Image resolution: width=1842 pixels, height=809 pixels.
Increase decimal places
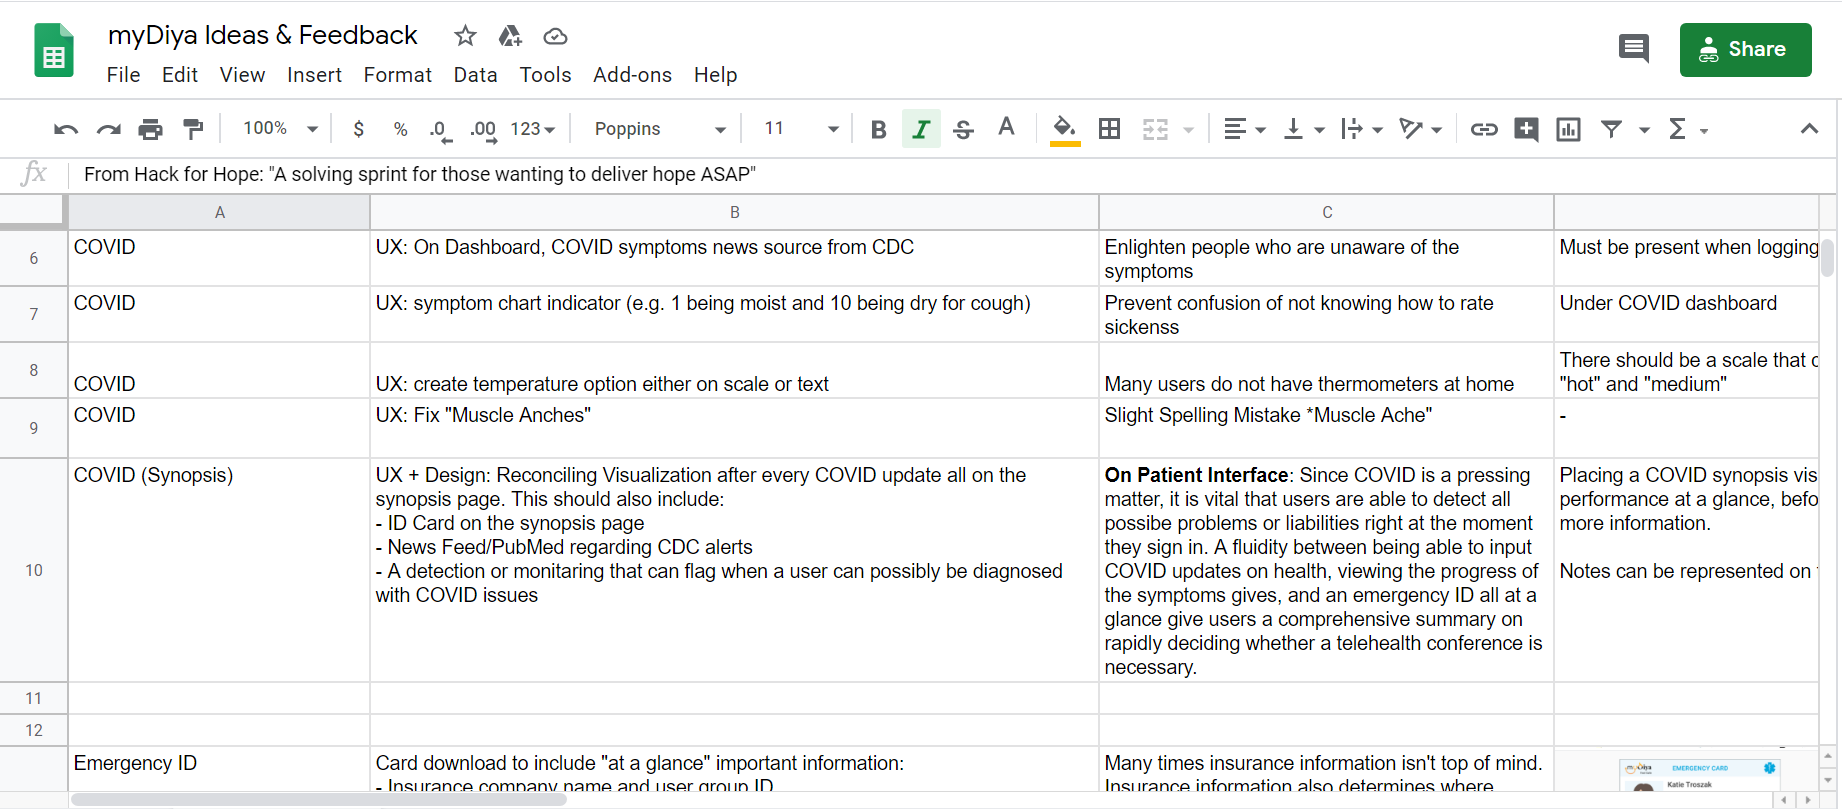(x=483, y=129)
